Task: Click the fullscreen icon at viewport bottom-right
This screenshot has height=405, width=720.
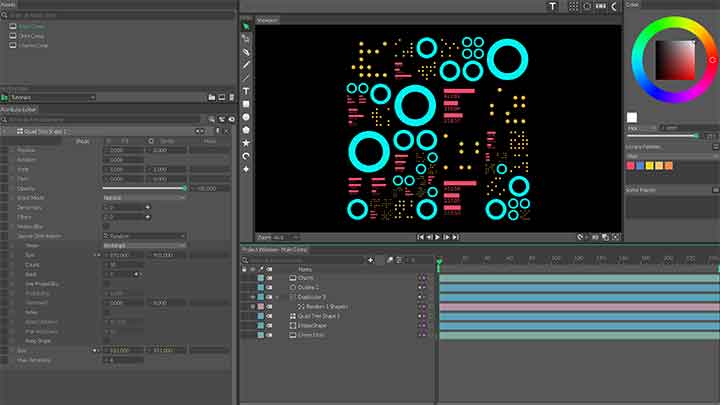Action: click(x=616, y=237)
